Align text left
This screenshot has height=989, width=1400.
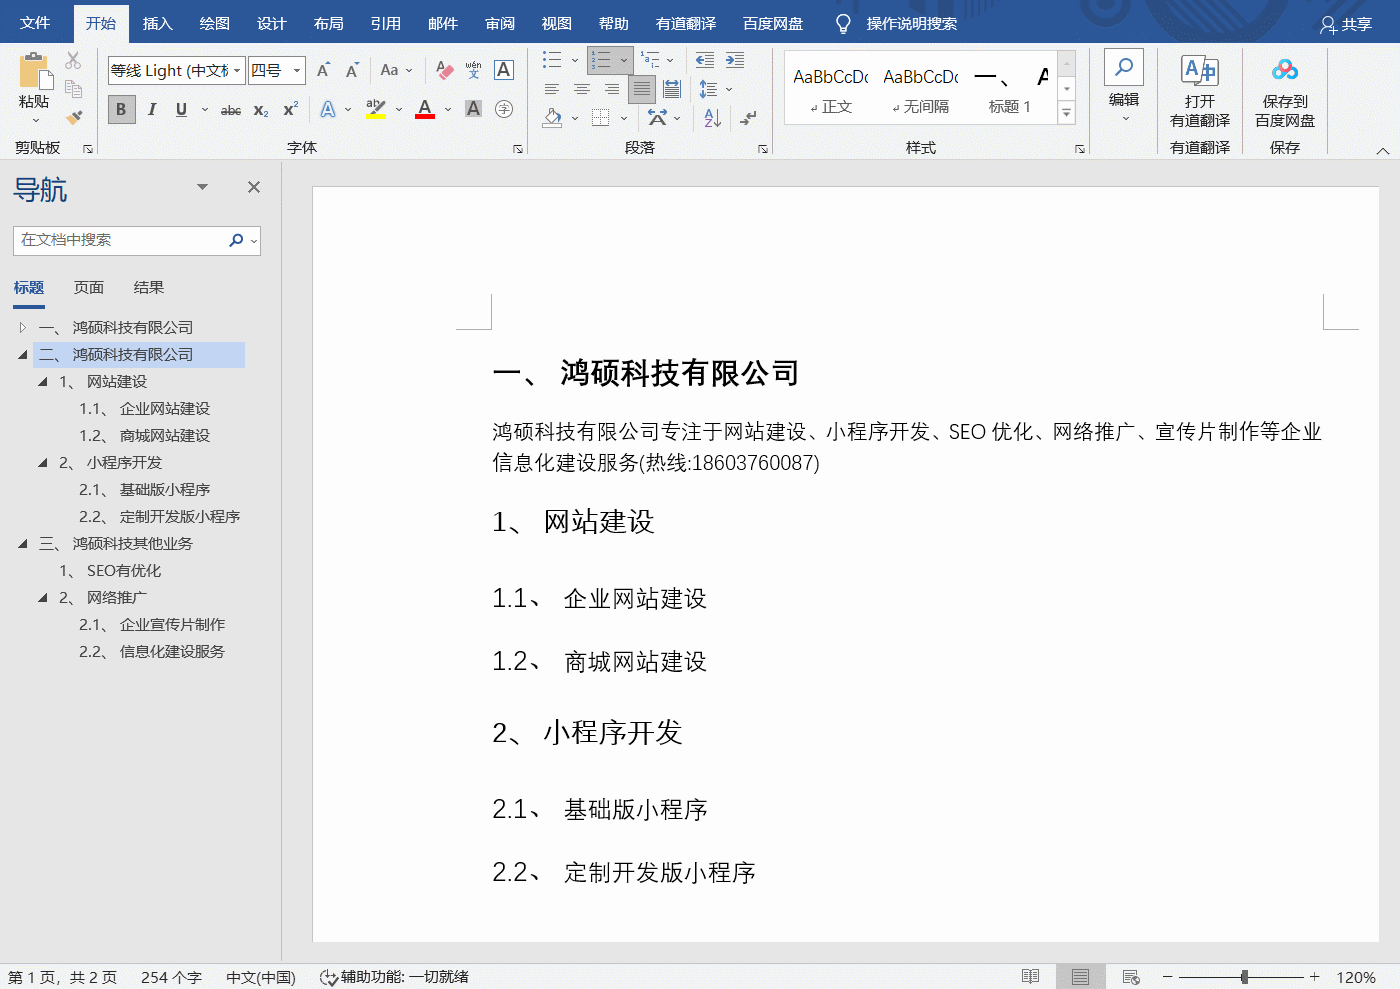(x=552, y=89)
